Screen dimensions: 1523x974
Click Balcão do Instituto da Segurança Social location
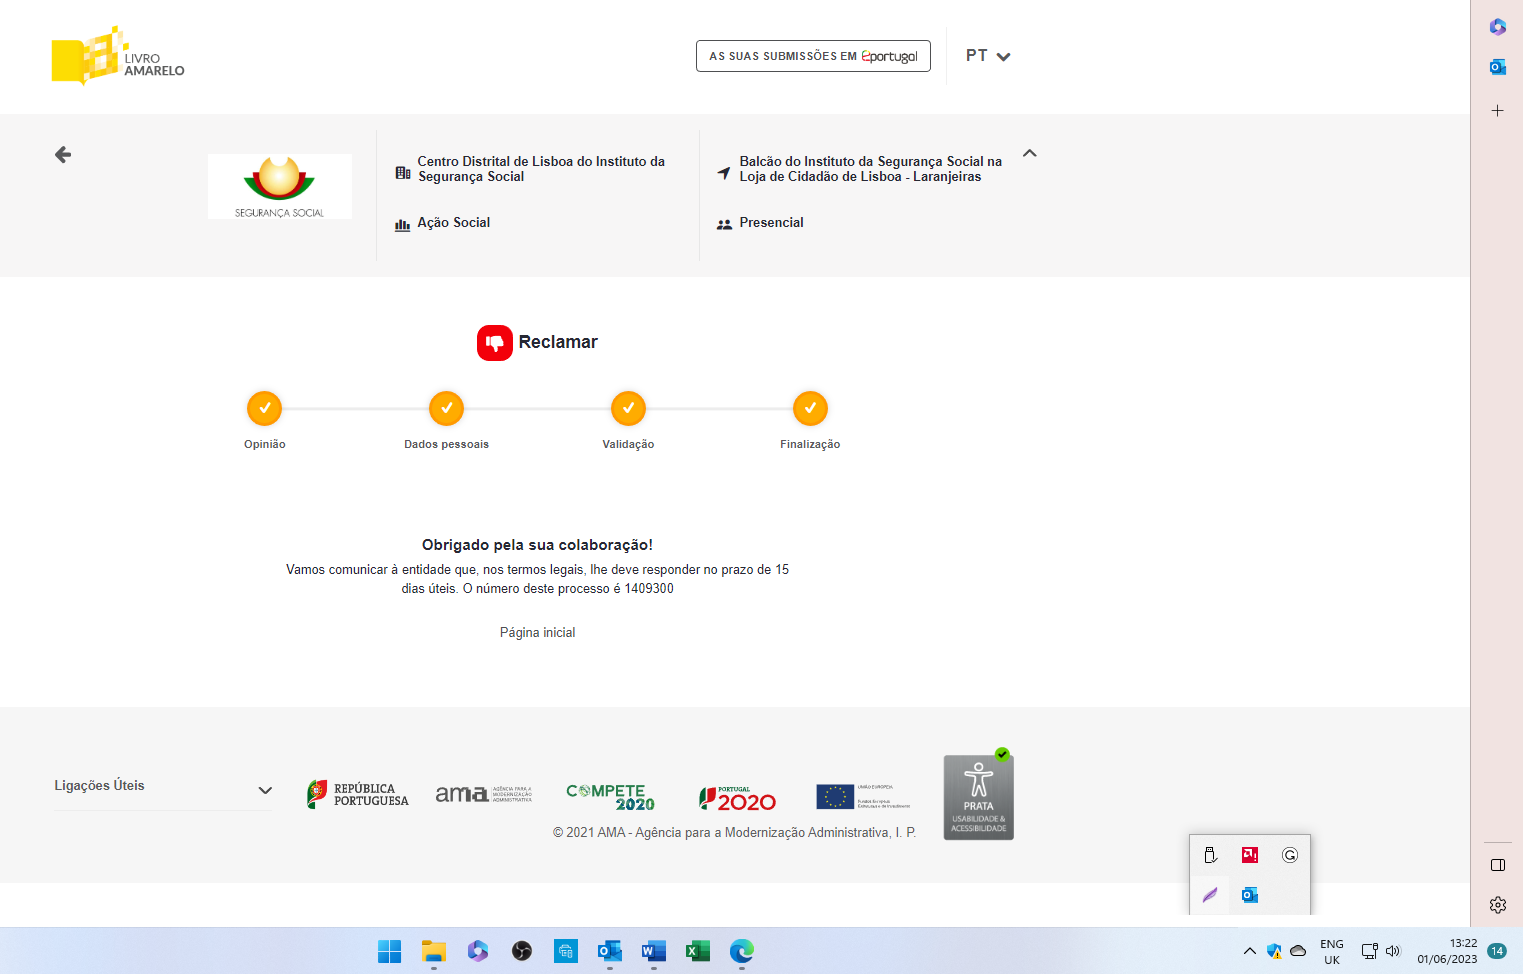(x=870, y=169)
